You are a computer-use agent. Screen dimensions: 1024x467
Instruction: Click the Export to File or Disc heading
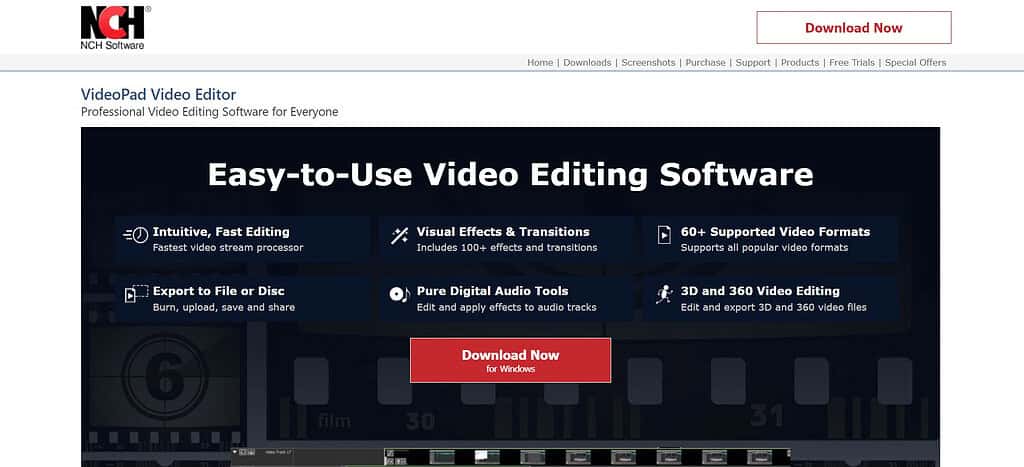tap(219, 291)
